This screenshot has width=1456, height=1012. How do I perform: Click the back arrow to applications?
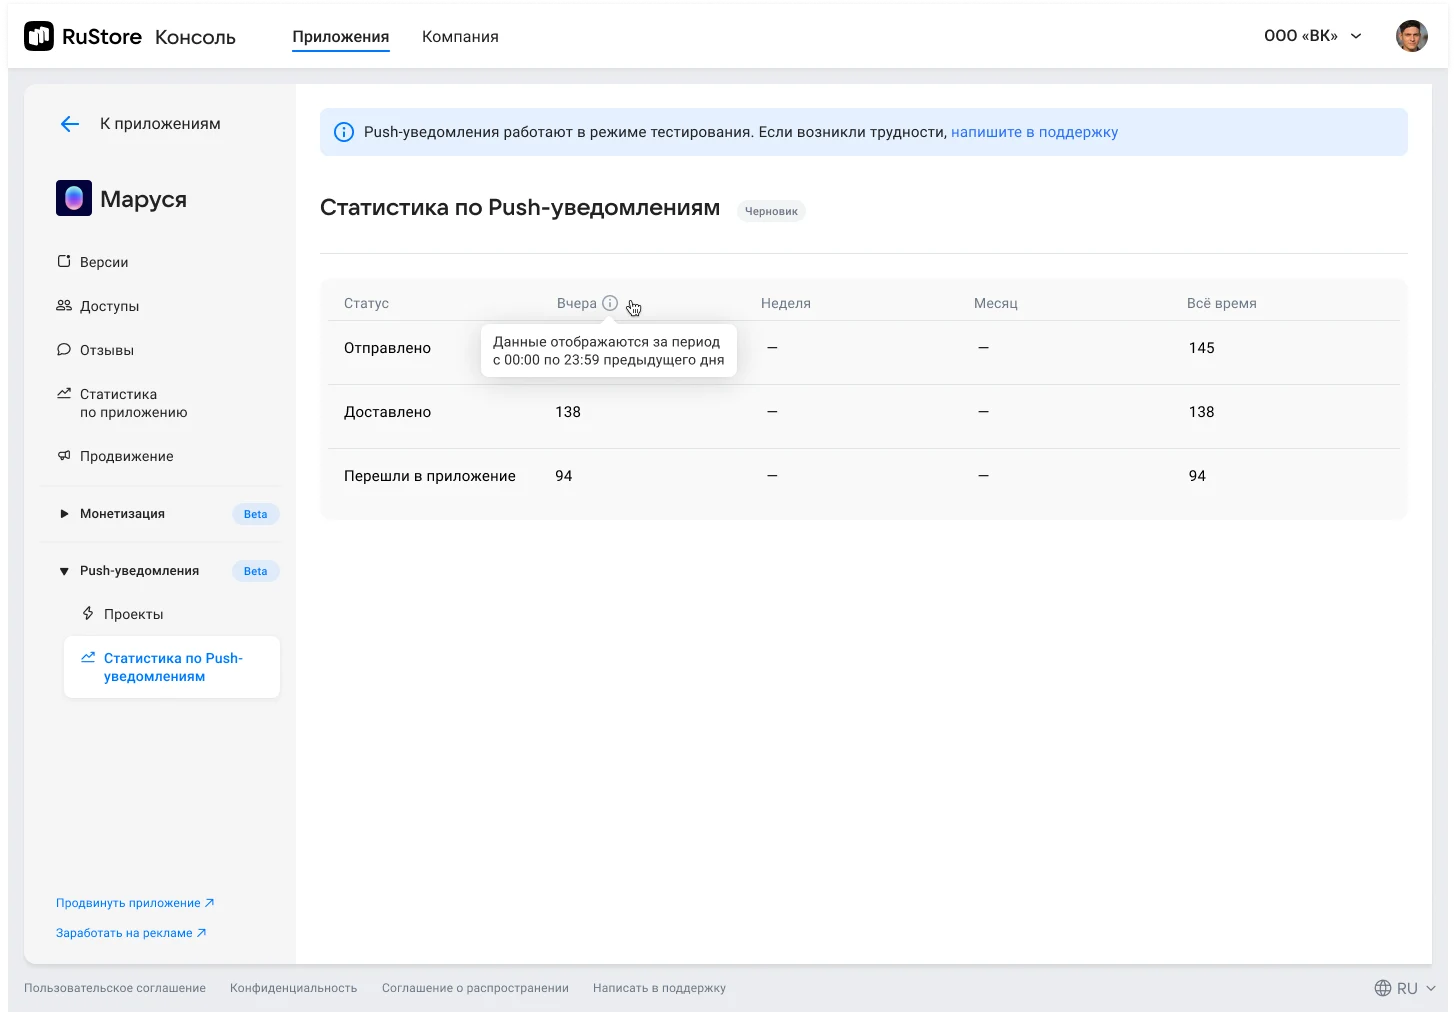(69, 124)
